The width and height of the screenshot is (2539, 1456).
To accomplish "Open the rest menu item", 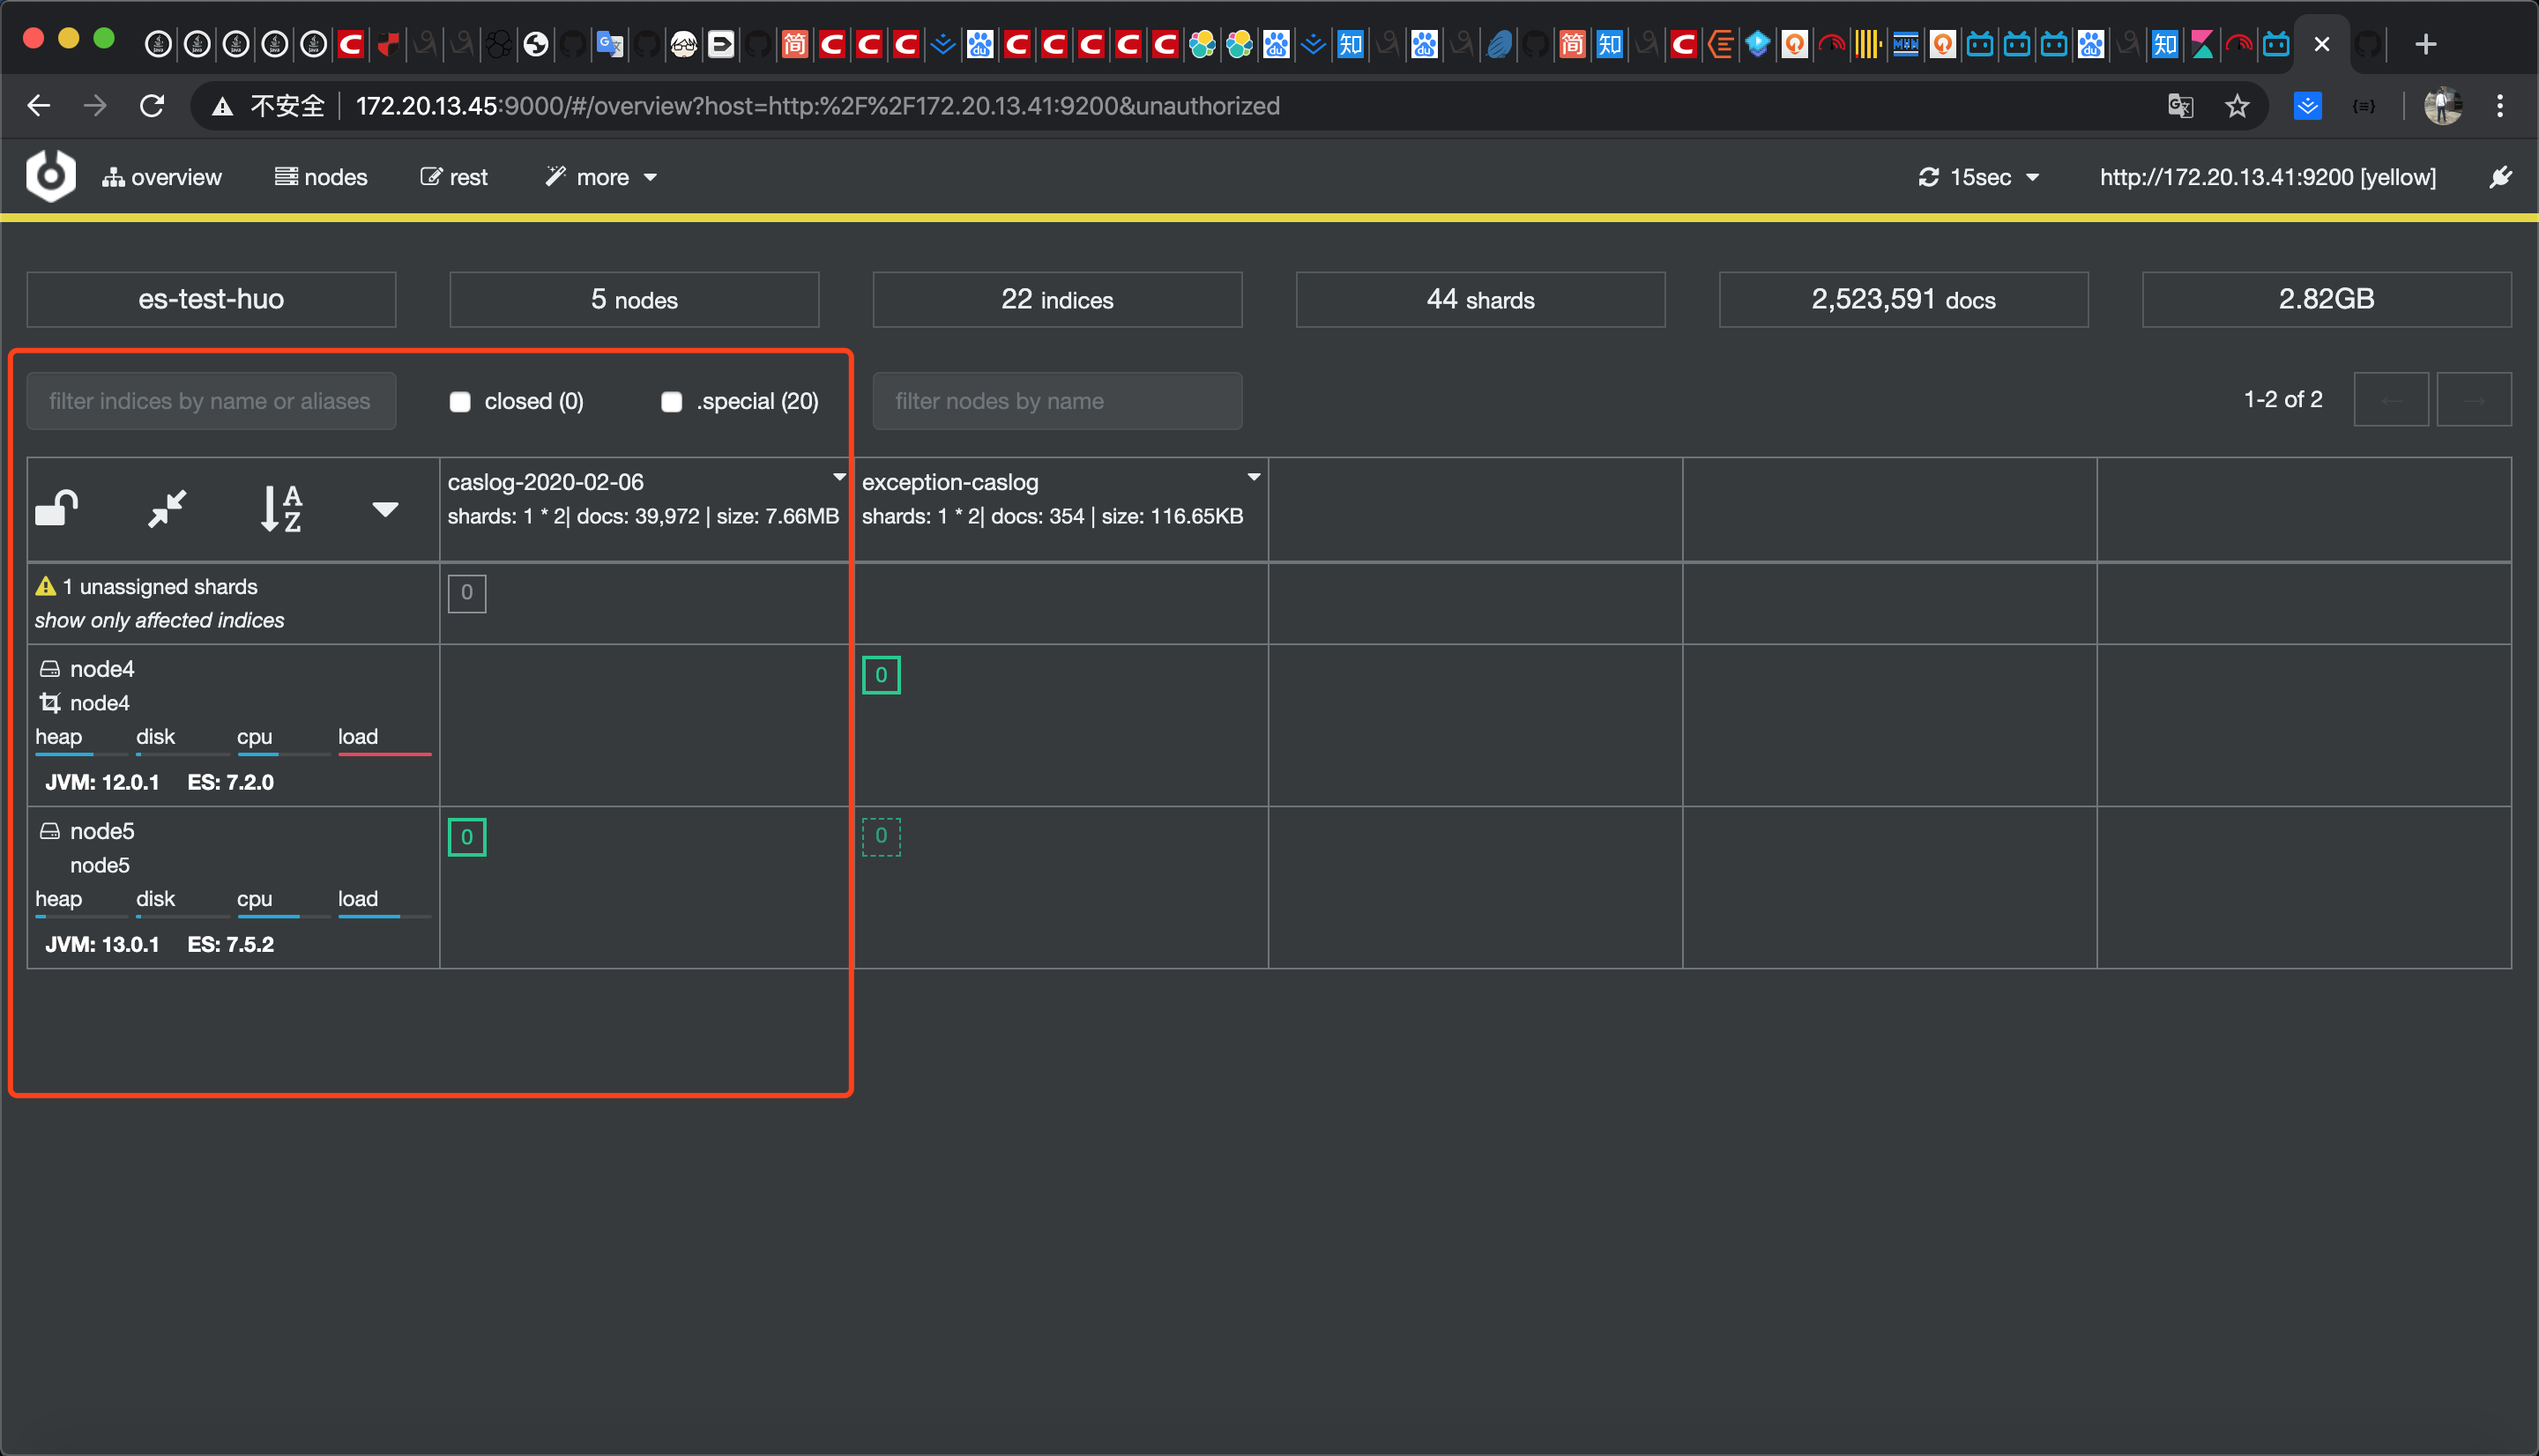I will point(454,177).
